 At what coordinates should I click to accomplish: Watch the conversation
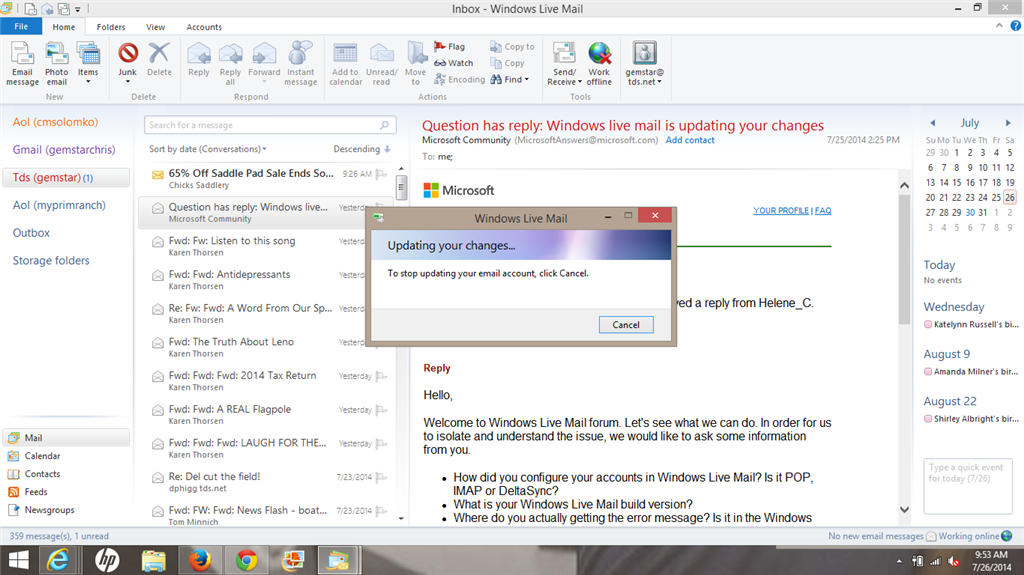tap(454, 63)
